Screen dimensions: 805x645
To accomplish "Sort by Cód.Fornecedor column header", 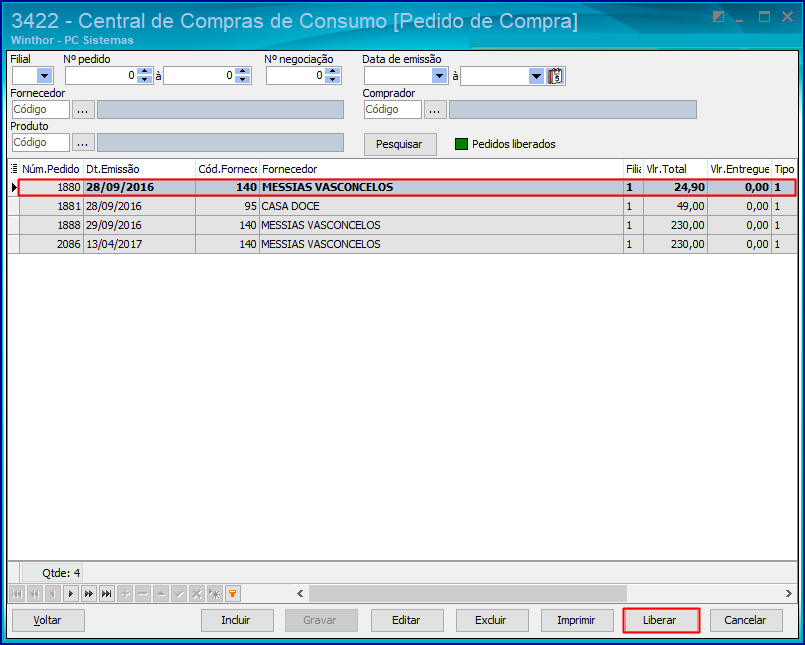I will pos(227,169).
